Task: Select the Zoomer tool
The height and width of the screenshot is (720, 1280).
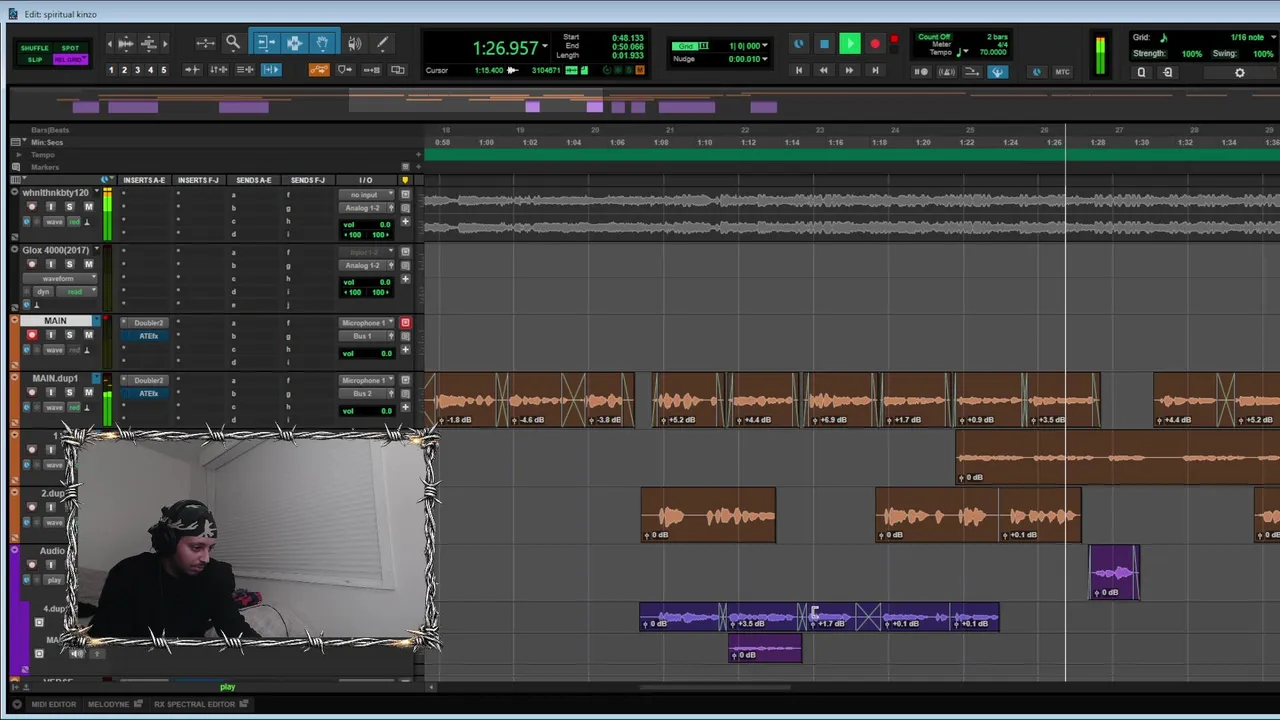Action: (x=233, y=43)
